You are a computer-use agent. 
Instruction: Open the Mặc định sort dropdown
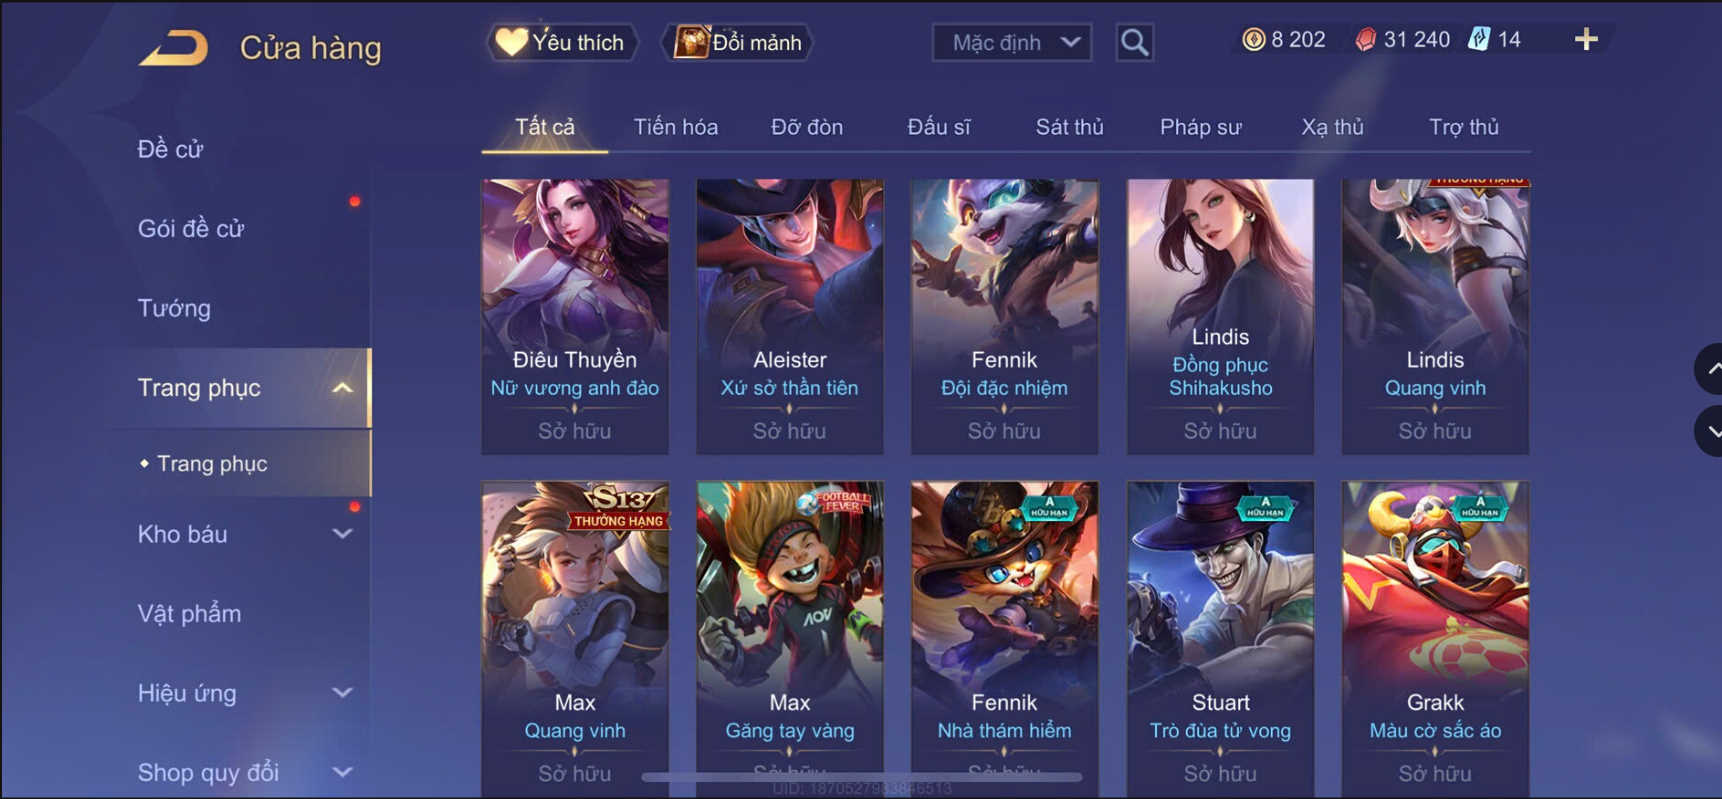pyautogui.click(x=1011, y=42)
